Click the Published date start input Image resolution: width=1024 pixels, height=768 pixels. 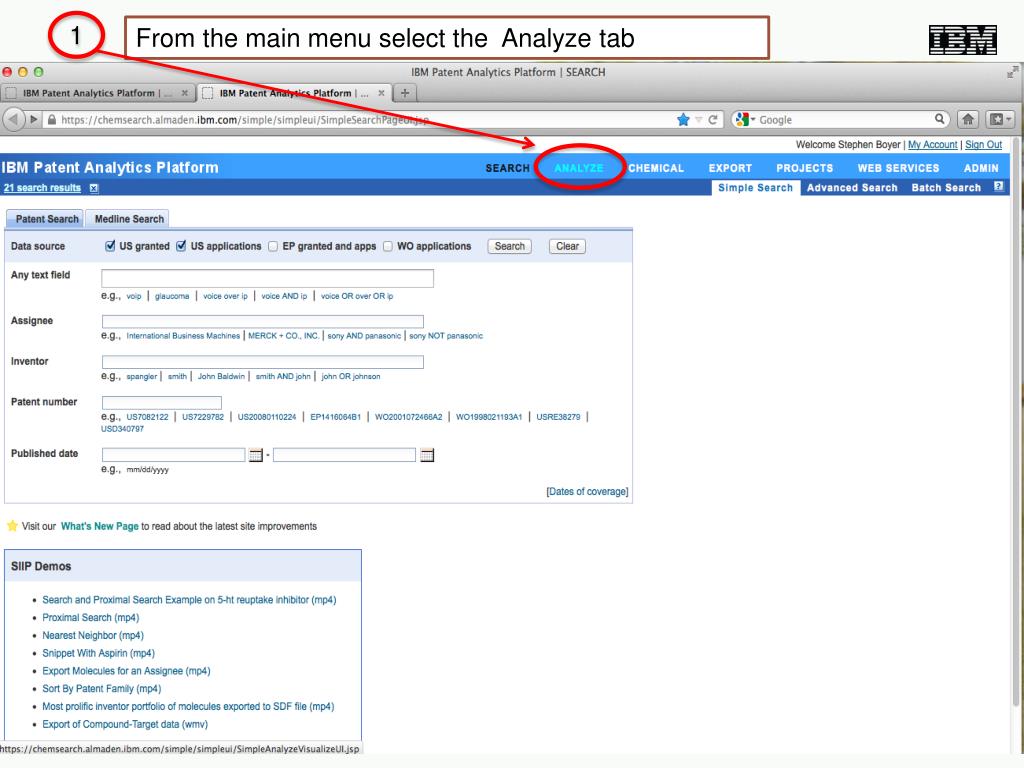pyautogui.click(x=174, y=455)
